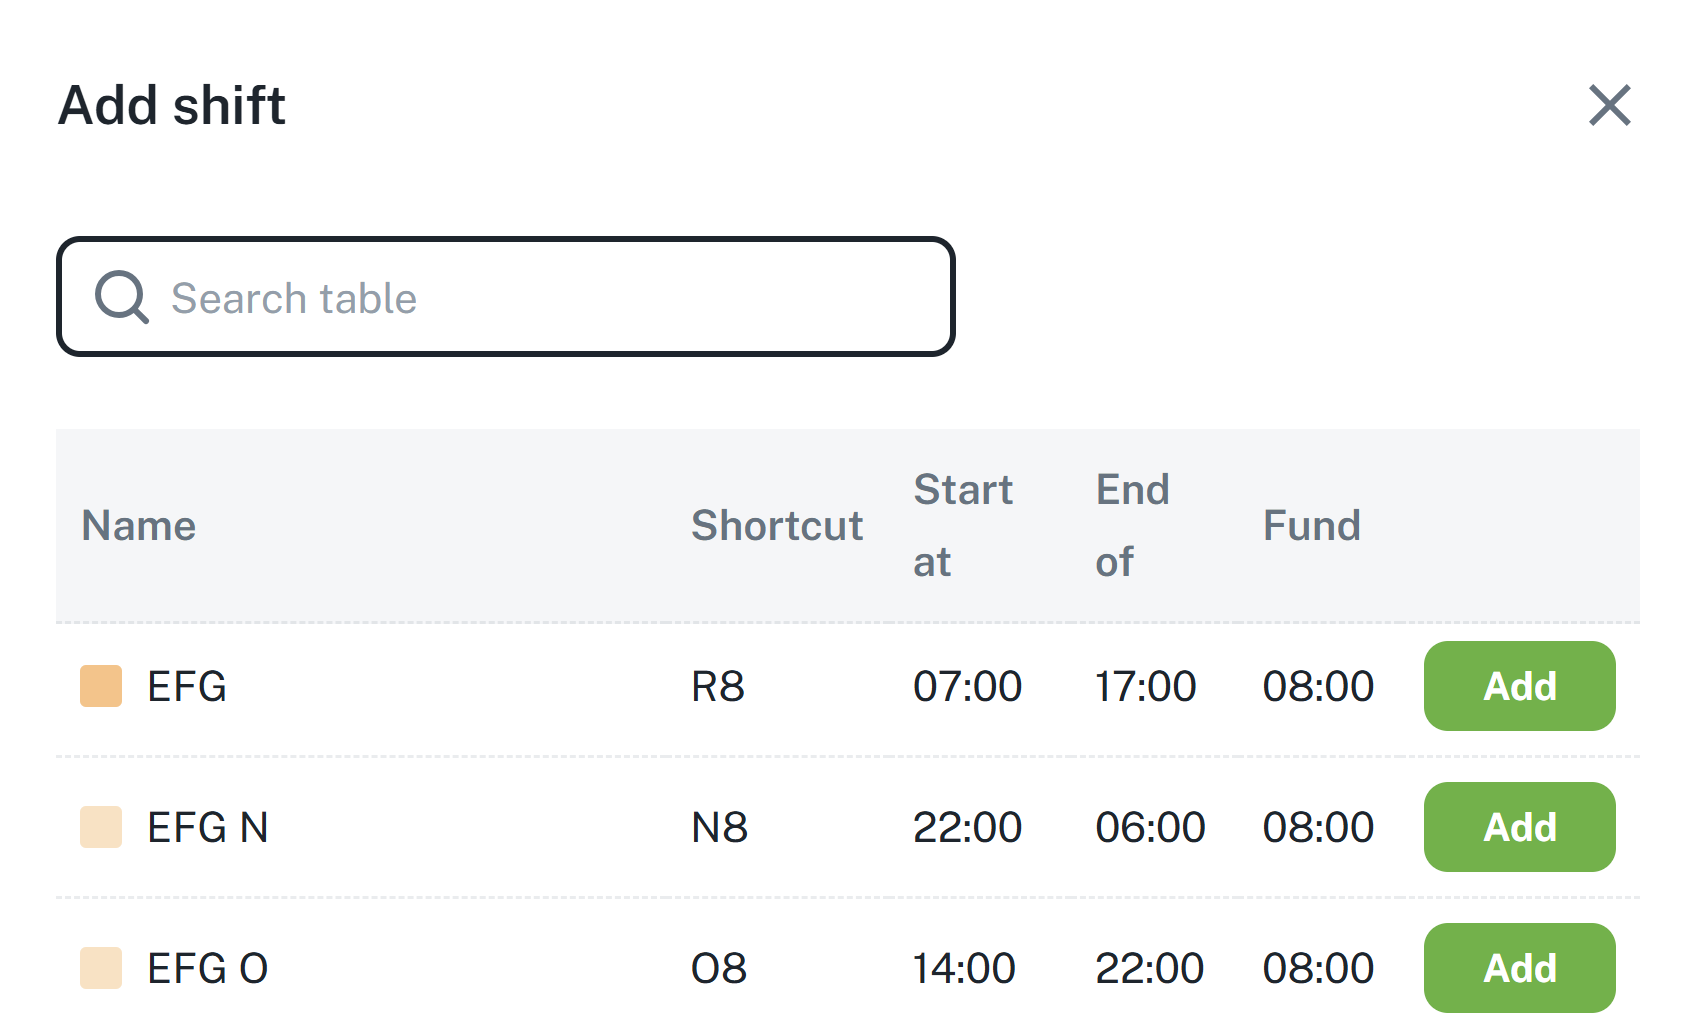This screenshot has height=1030, width=1708.
Task: Click the N8 shortcut cell
Action: click(720, 828)
